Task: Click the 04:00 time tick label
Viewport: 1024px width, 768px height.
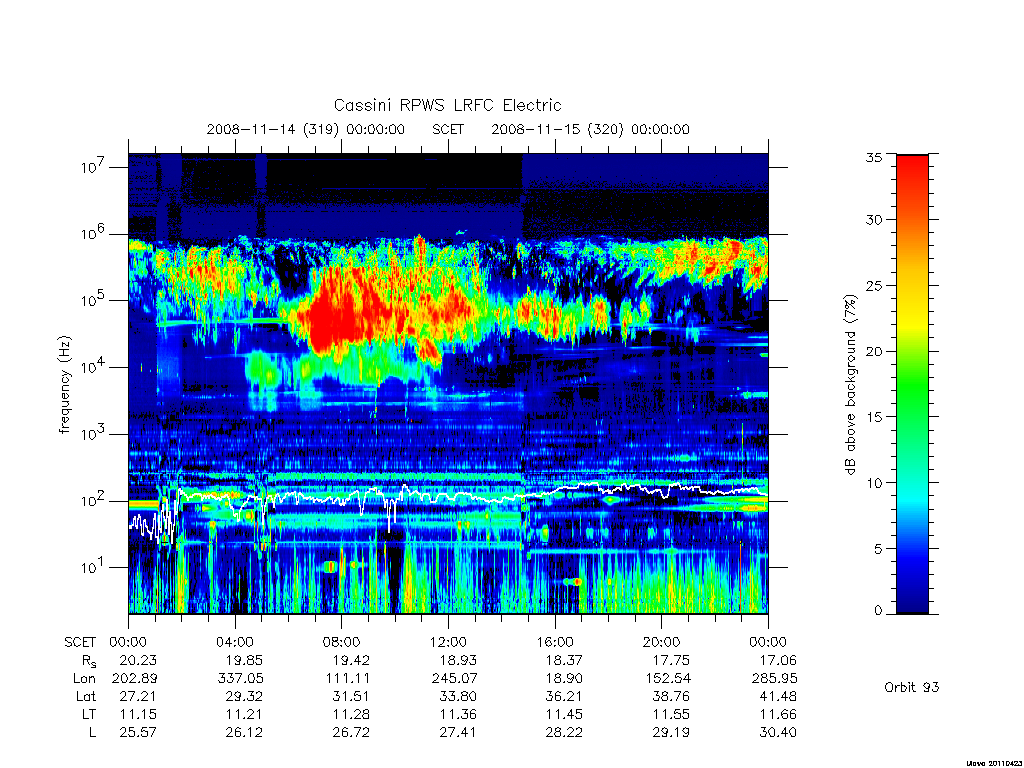Action: [x=234, y=643]
